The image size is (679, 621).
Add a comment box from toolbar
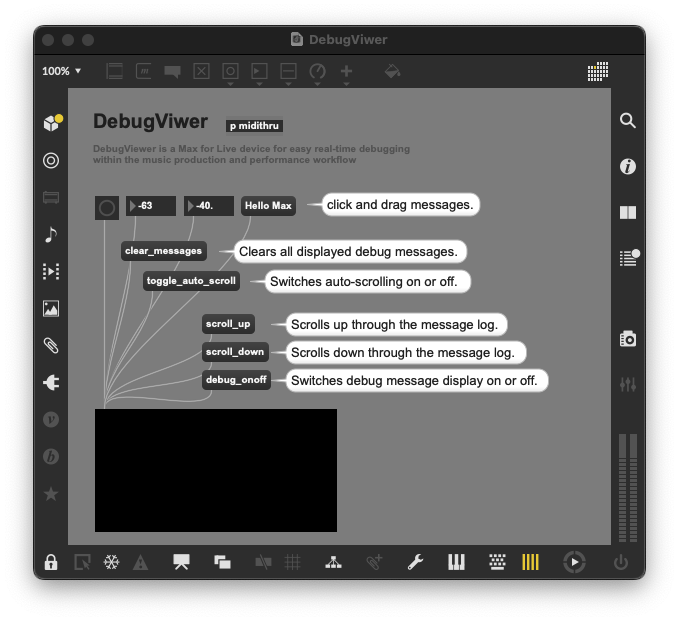click(172, 71)
